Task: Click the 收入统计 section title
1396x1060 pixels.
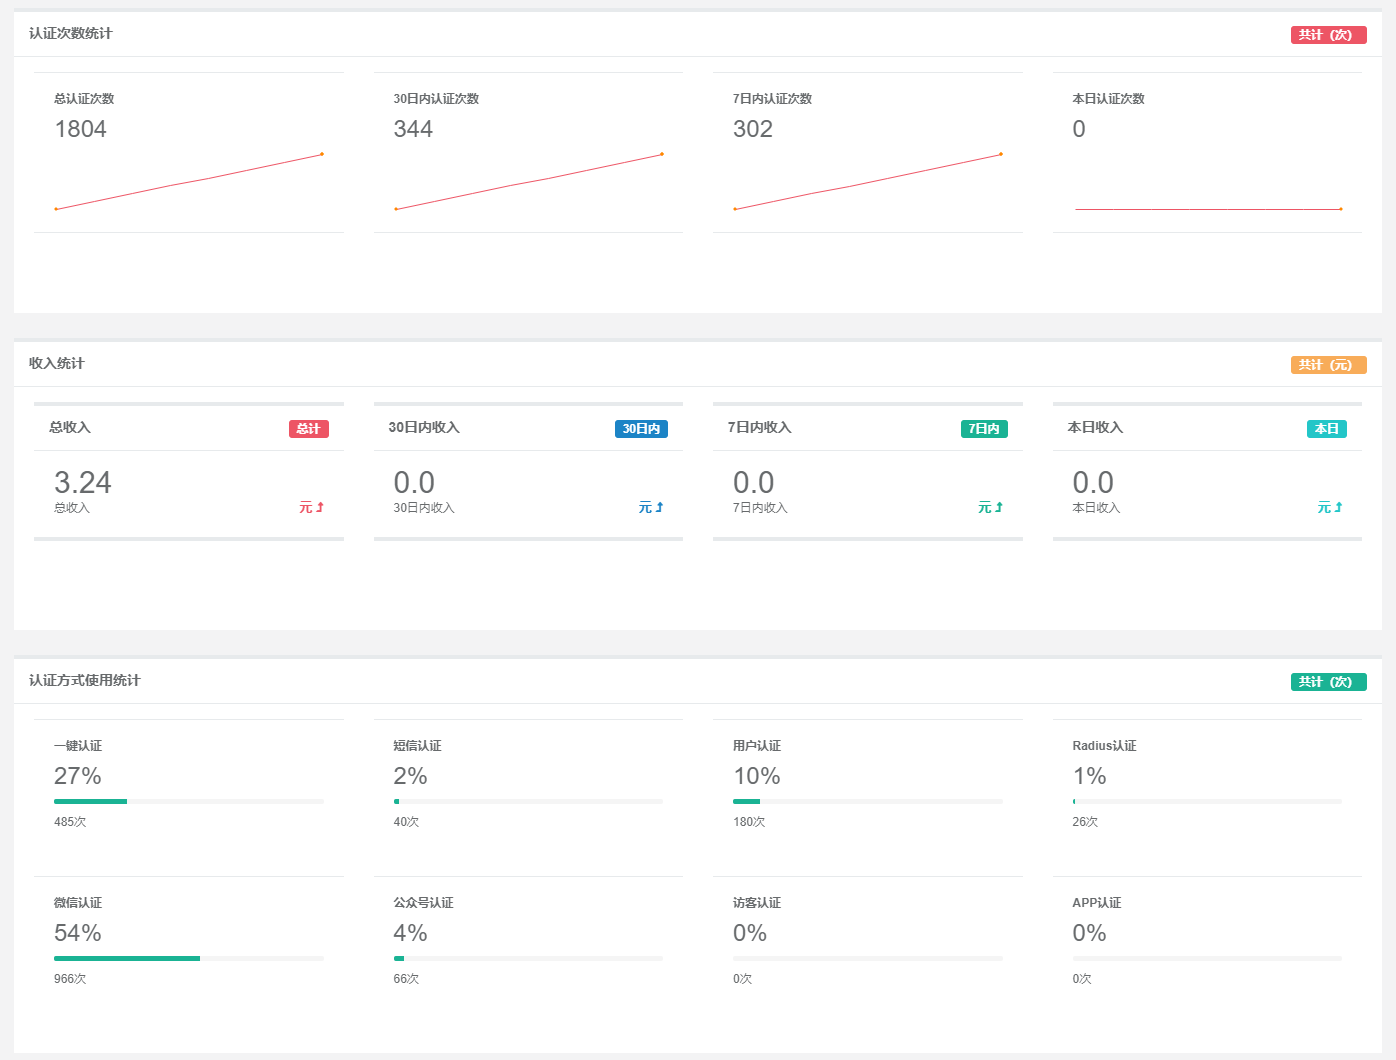Action: 57,363
